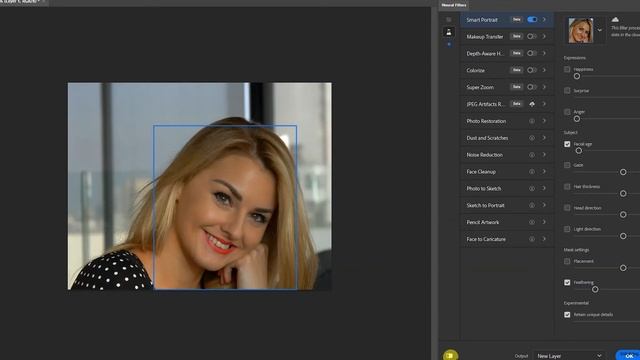
Task: Select the Face to Caricature filter
Action: [x=507, y=239]
